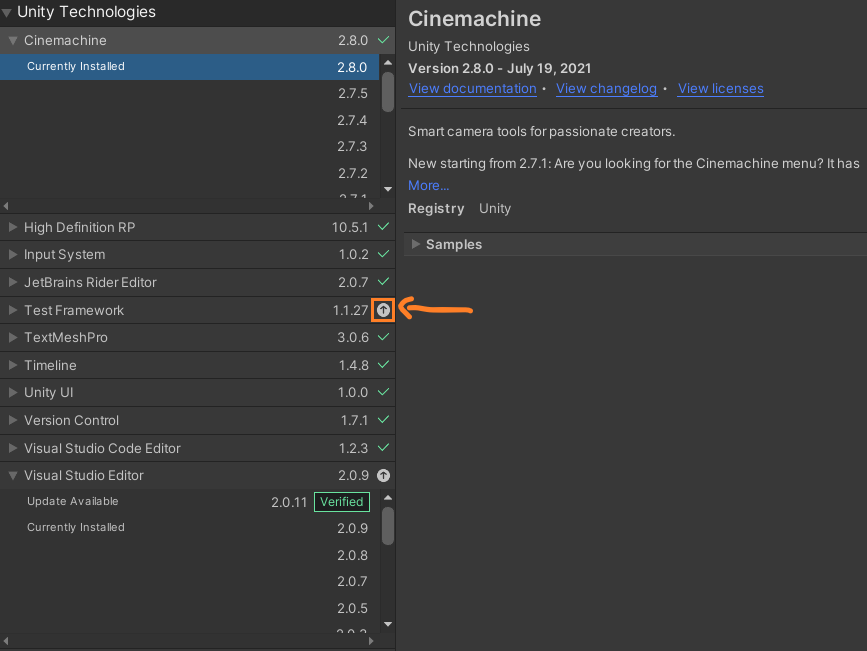Image resolution: width=867 pixels, height=651 pixels.
Task: Click Visual Studio Editor update arrow icon
Action: pyautogui.click(x=383, y=476)
